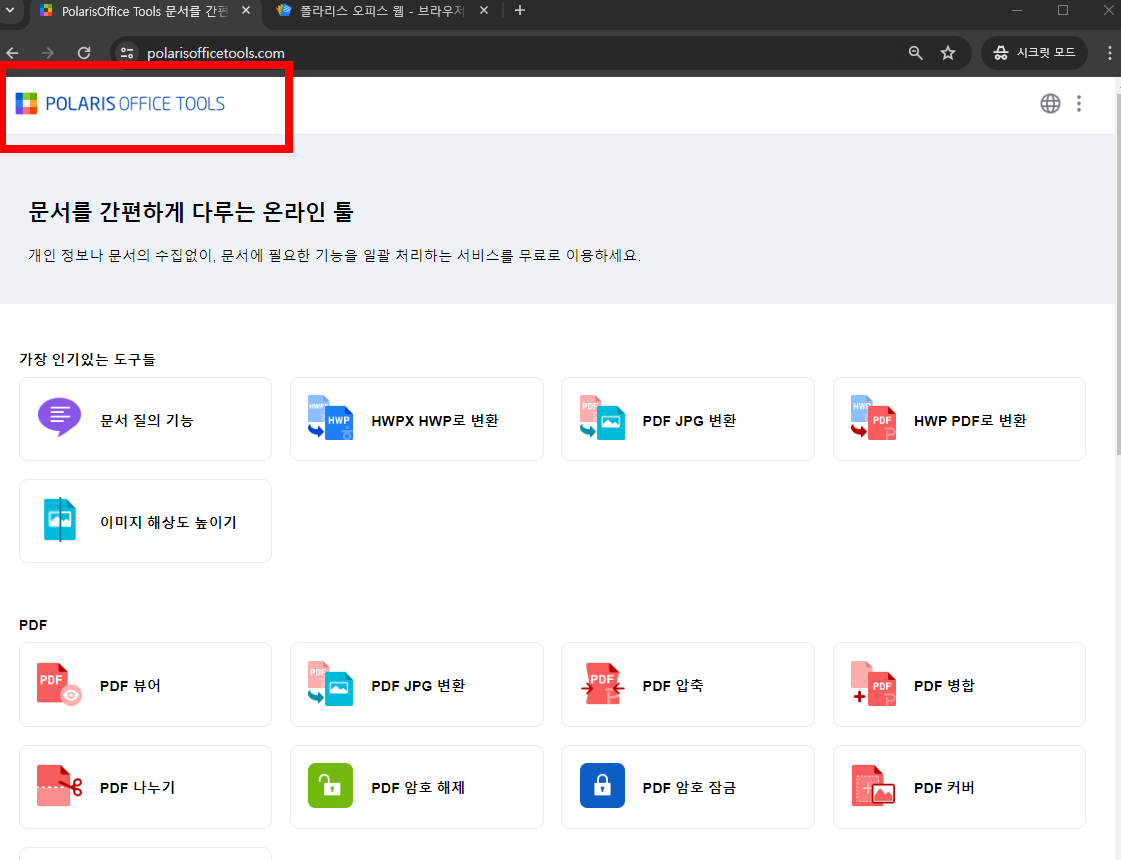
Task: Bookmark the page with the star
Action: click(947, 52)
